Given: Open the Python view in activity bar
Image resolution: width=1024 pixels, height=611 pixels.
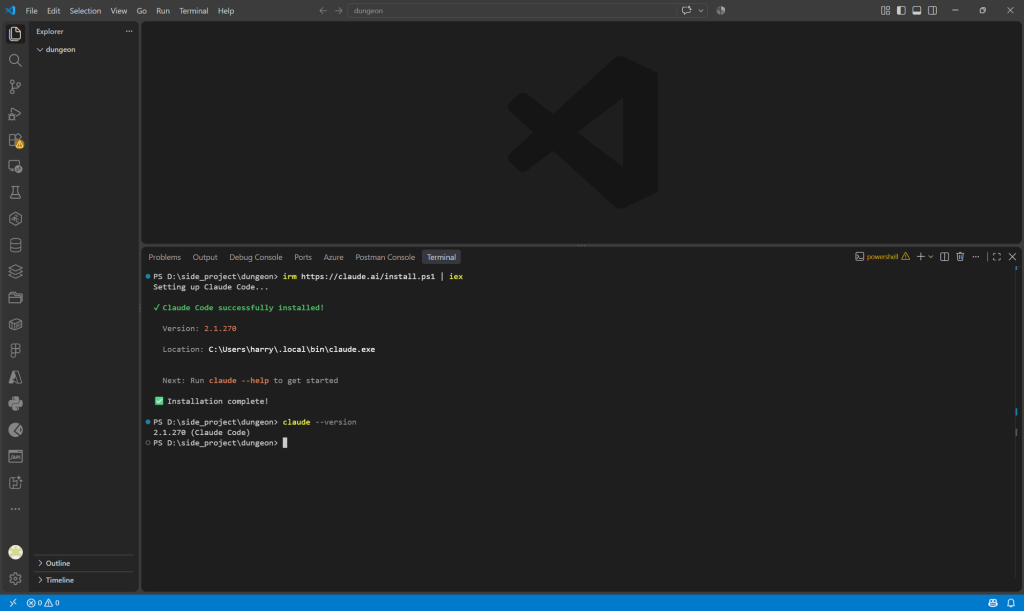Looking at the screenshot, I should 15,403.
